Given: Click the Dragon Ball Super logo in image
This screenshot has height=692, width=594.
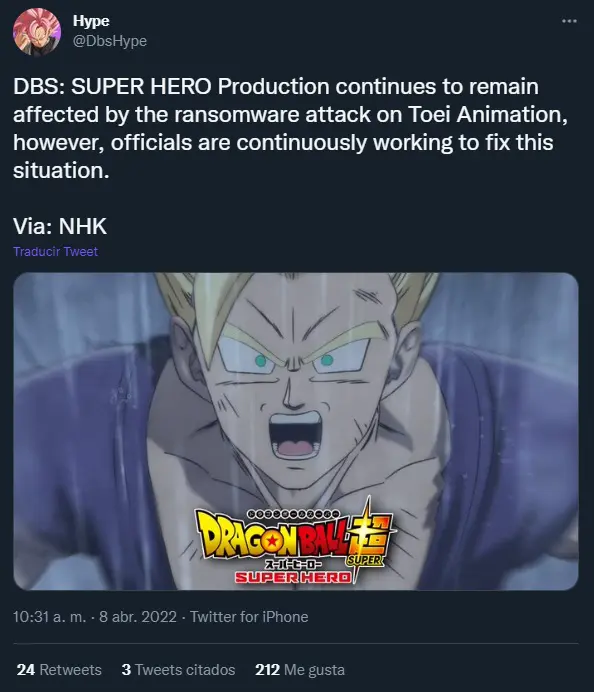Looking at the screenshot, I should pos(294,541).
